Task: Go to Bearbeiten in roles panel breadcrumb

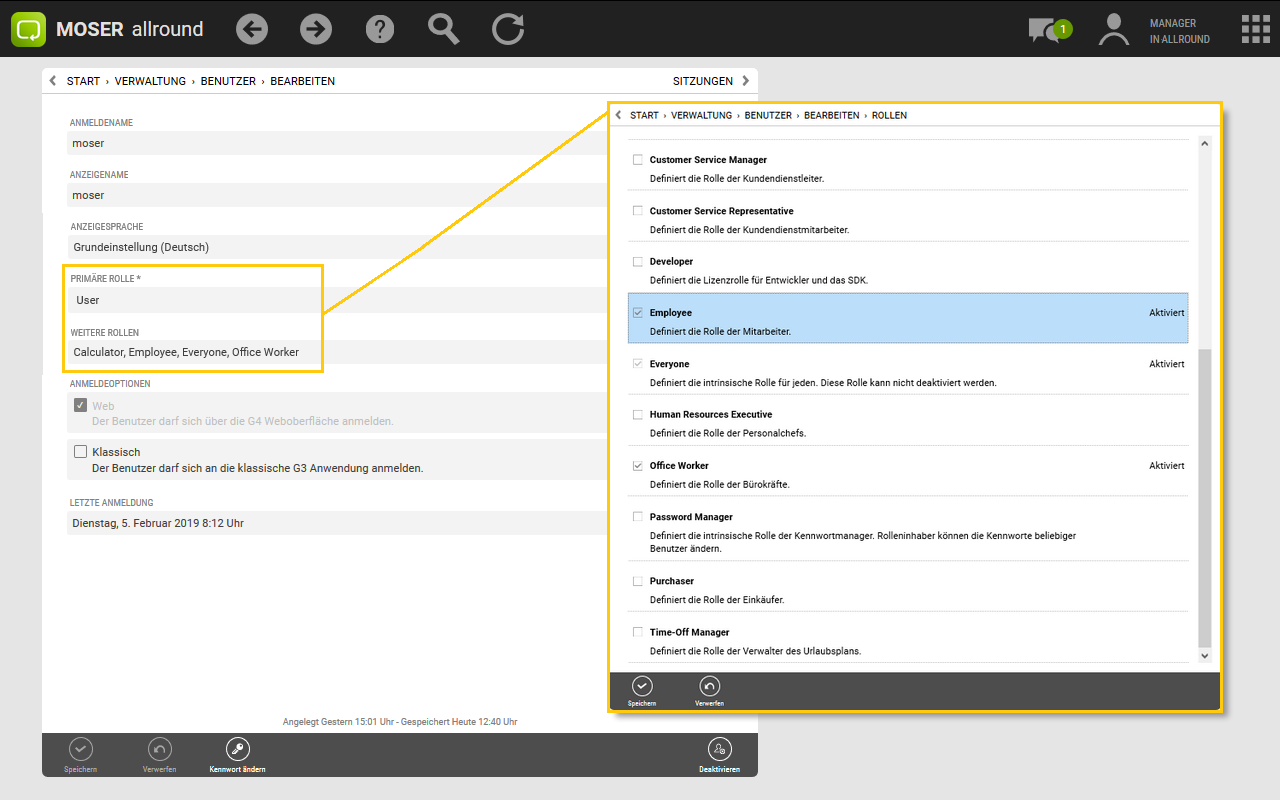Action: coord(831,115)
